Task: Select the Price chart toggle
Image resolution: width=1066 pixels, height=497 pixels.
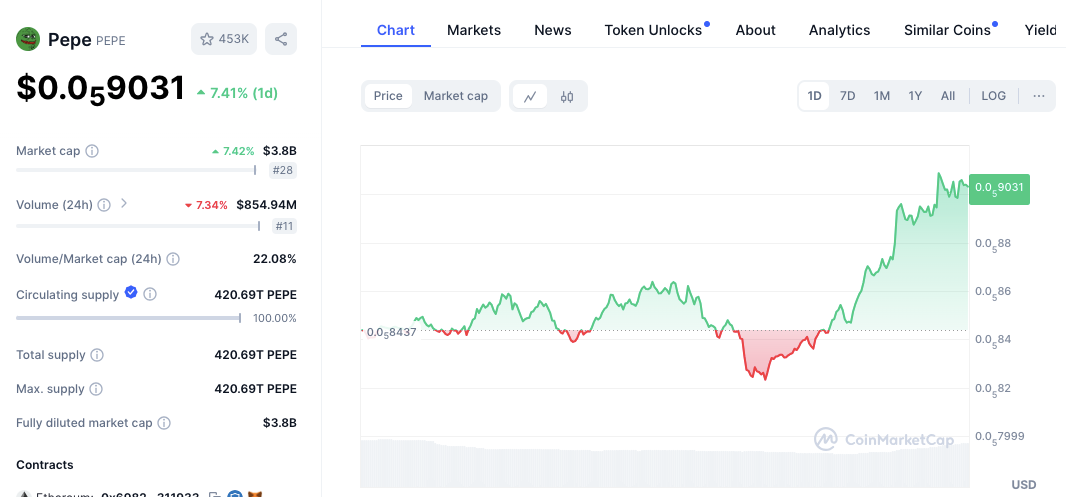Action: 388,96
